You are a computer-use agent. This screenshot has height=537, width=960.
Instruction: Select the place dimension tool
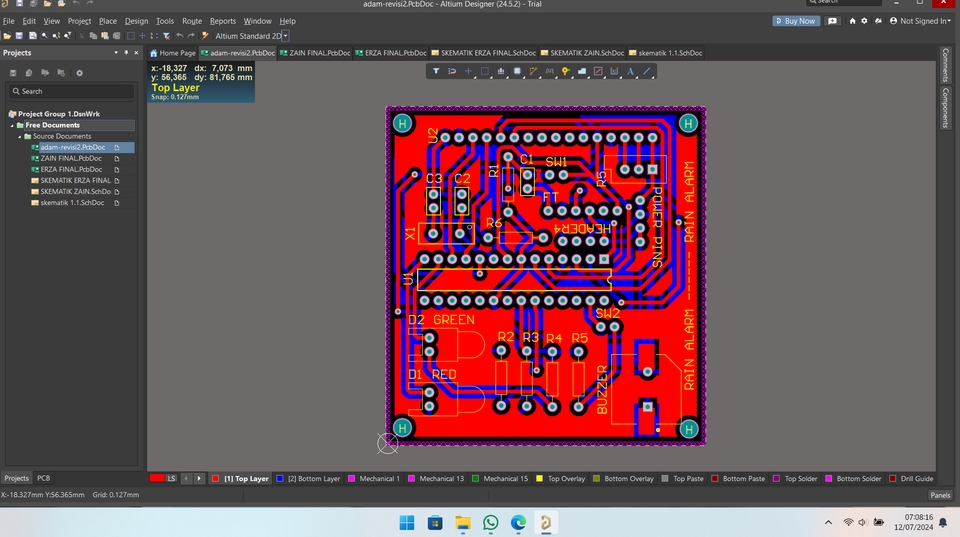coord(614,71)
